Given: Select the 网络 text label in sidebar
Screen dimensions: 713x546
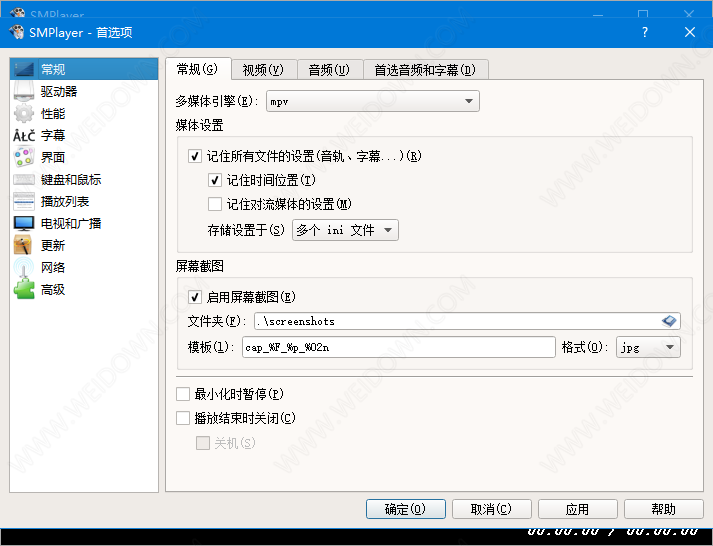Looking at the screenshot, I should tap(53, 267).
